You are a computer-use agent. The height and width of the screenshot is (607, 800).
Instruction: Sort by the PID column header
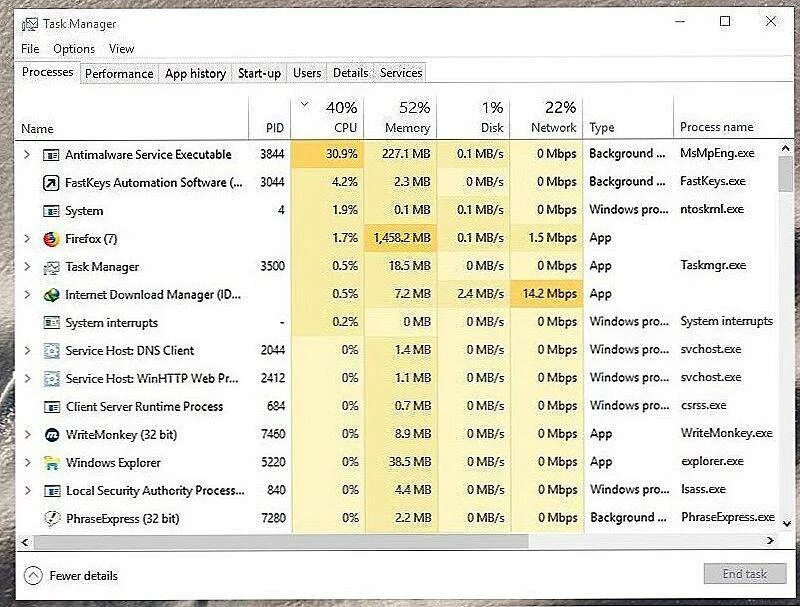click(x=270, y=117)
